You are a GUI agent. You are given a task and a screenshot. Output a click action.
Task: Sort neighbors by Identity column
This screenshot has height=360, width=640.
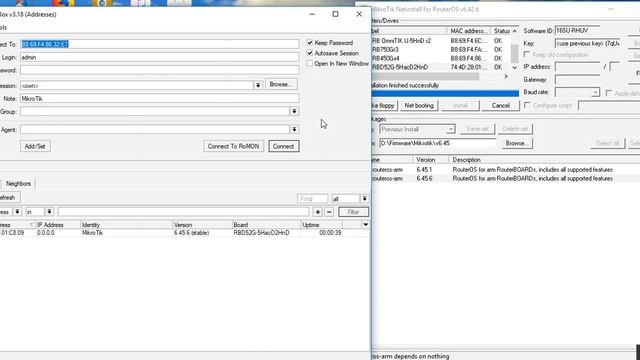[127, 225]
